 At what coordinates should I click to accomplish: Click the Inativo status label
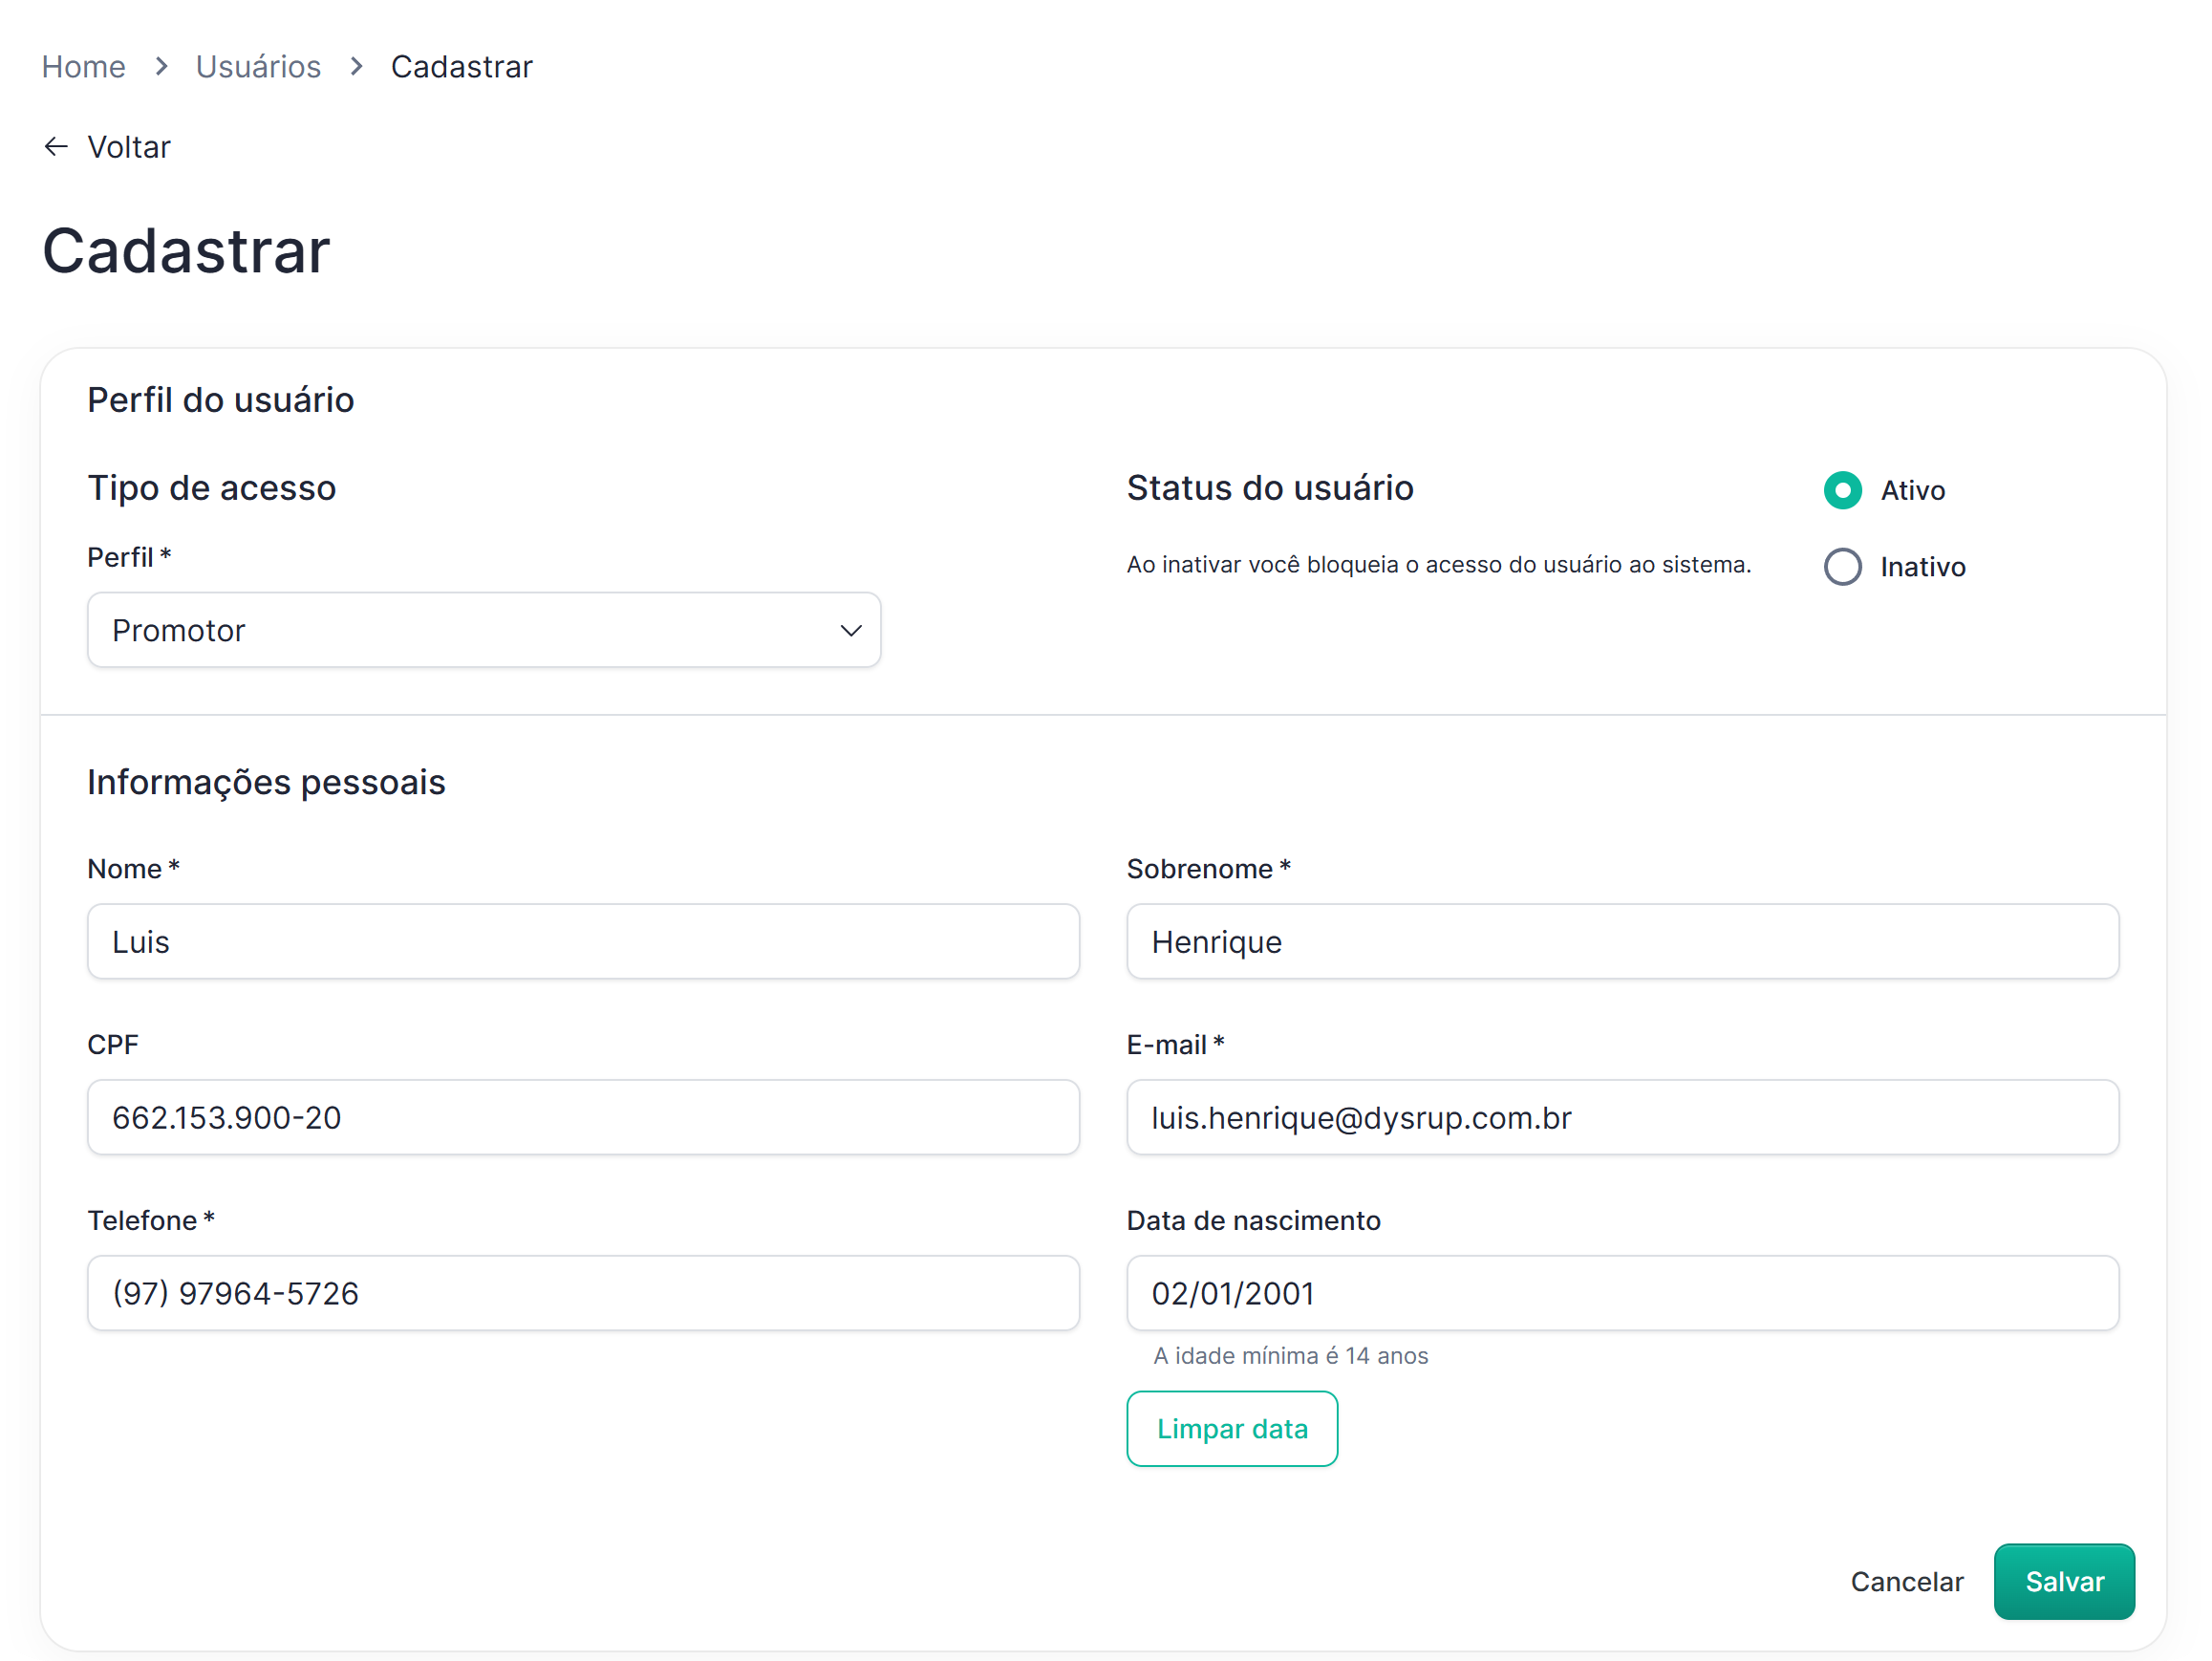pos(1922,567)
